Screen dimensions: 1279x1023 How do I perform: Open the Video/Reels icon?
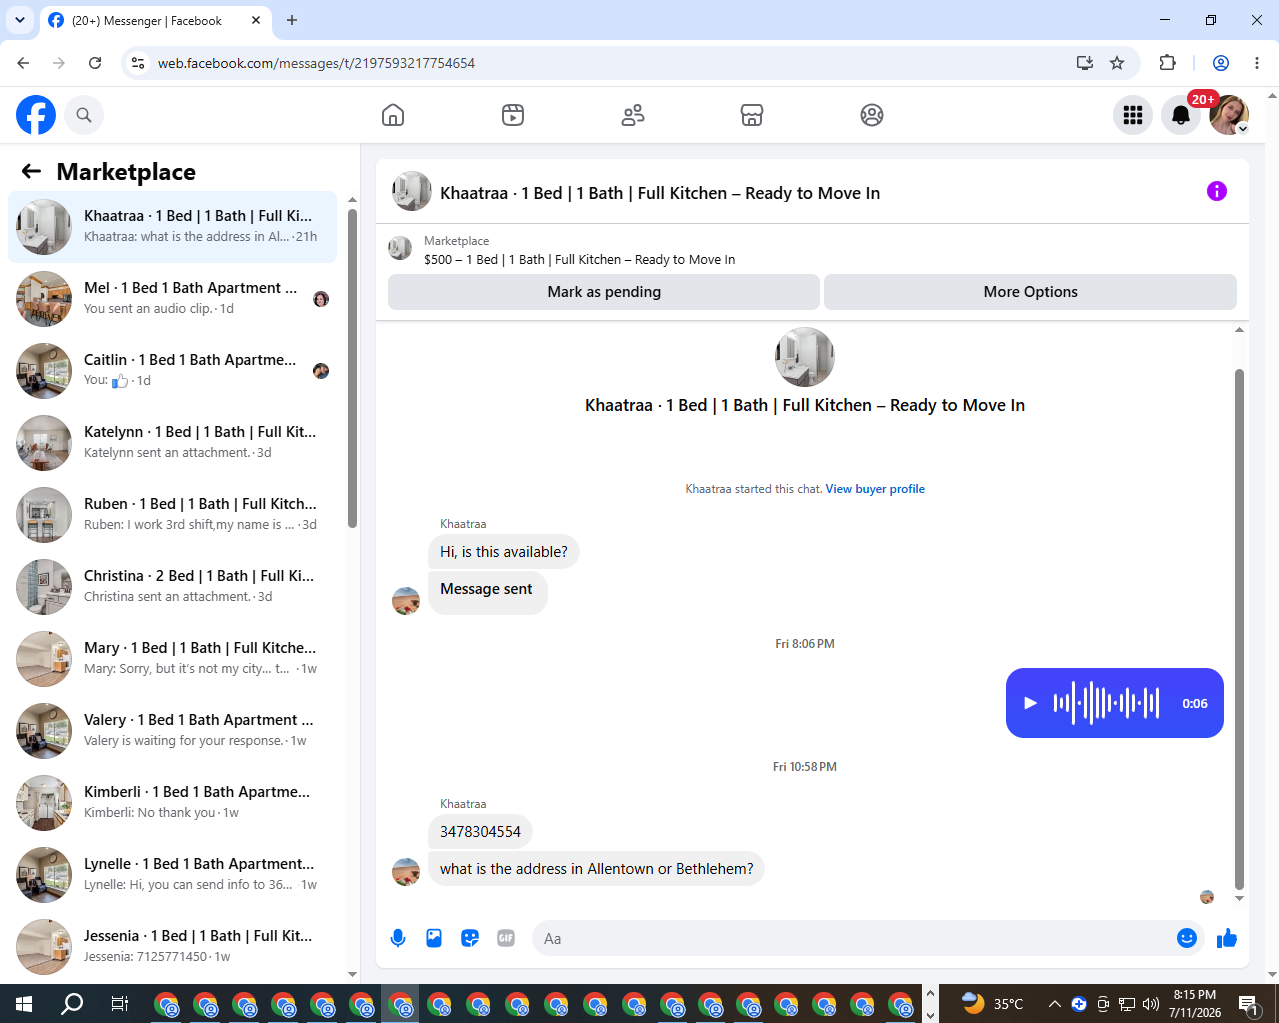click(513, 115)
